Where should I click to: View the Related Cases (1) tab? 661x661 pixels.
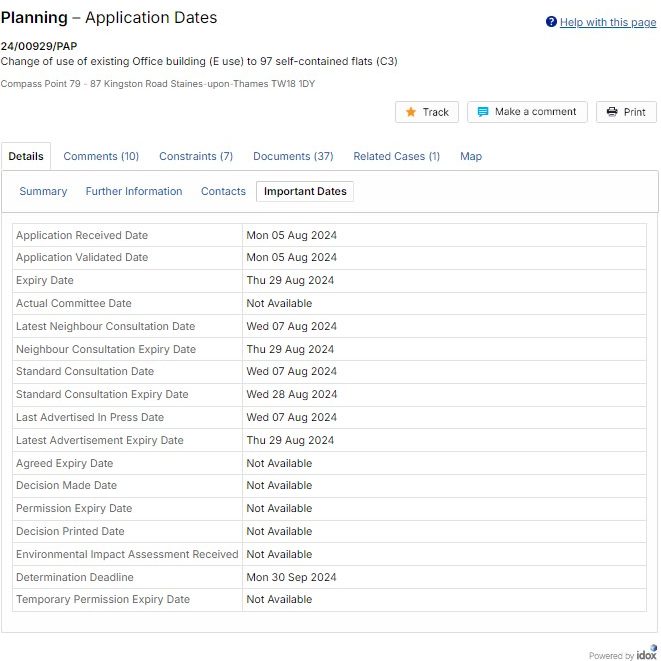tap(396, 156)
